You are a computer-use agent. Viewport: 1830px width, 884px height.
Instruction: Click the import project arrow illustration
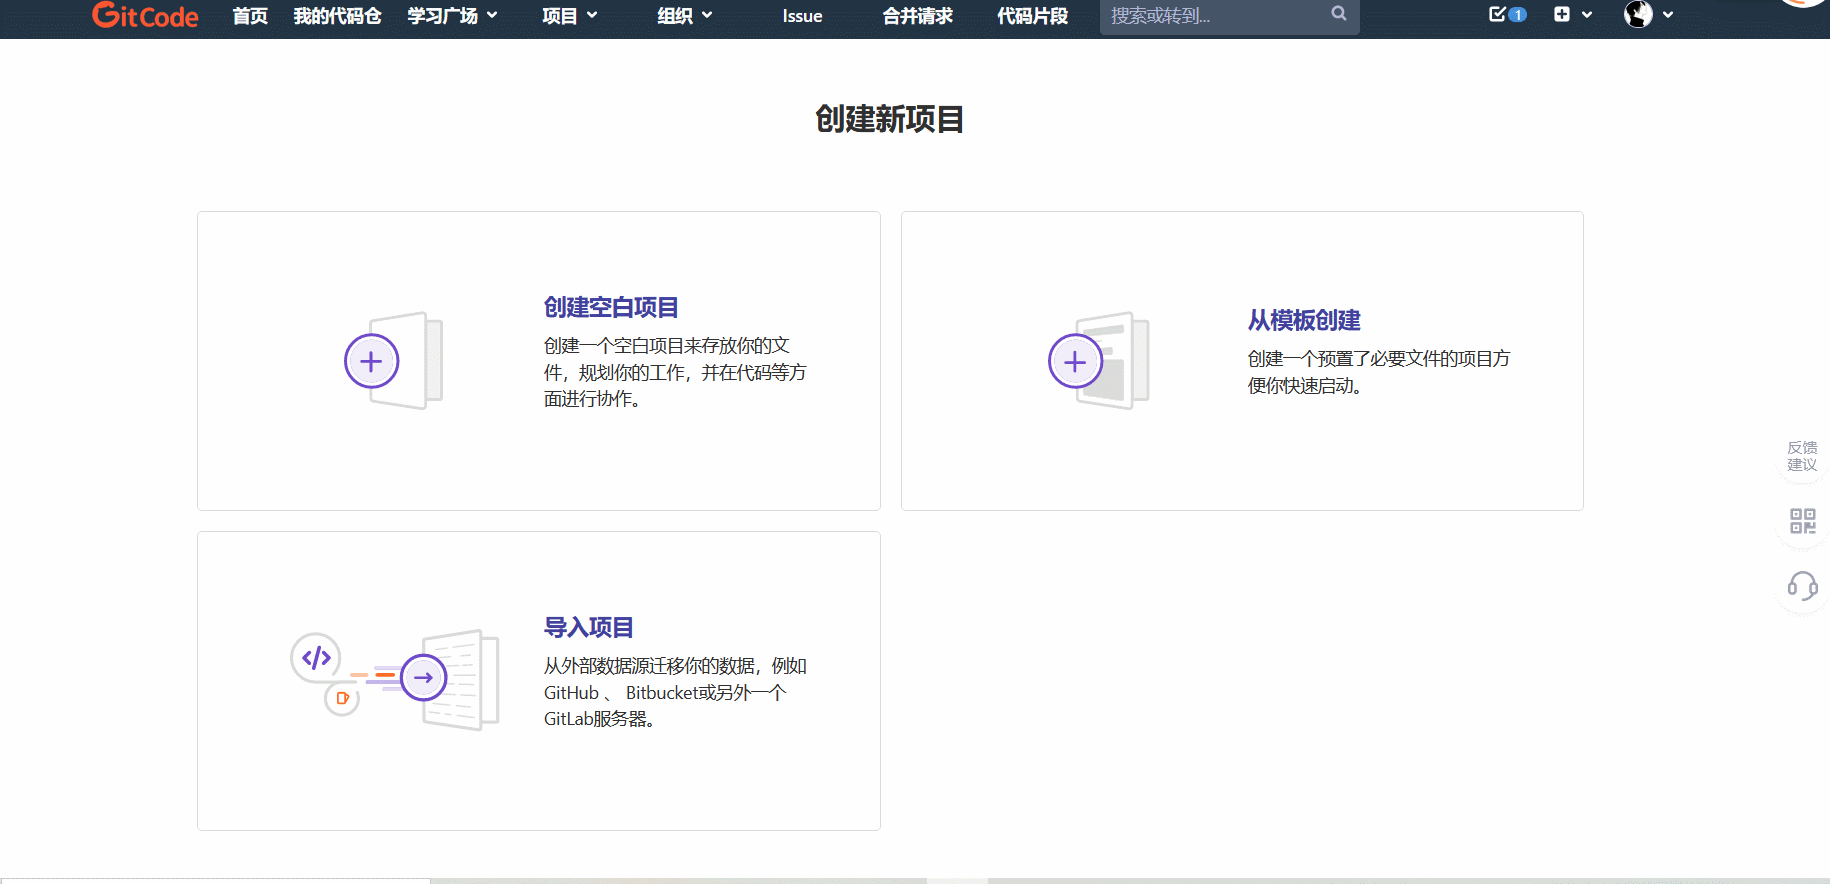click(424, 678)
